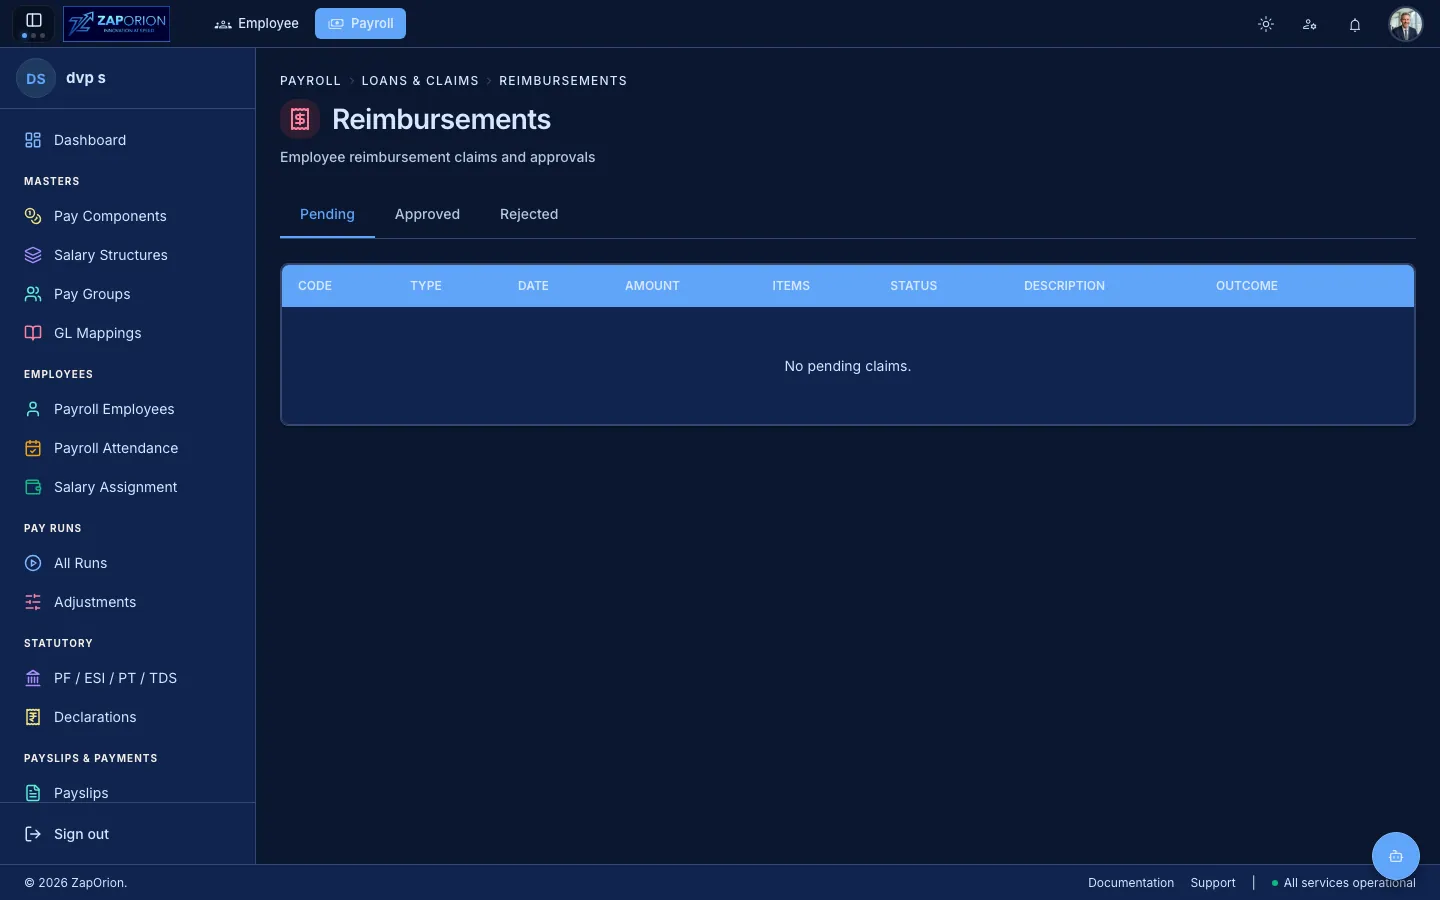Click the Payroll Attendance calendar icon
1440x900 pixels.
(33, 448)
